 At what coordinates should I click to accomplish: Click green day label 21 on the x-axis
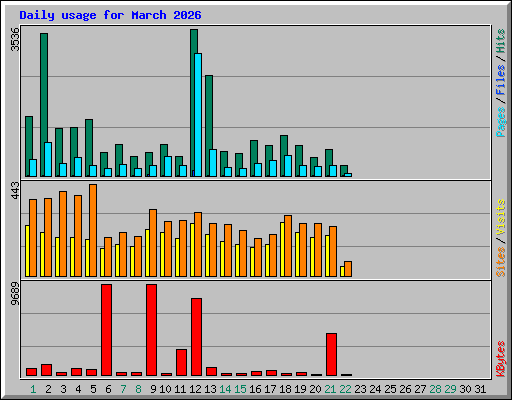tap(330, 389)
